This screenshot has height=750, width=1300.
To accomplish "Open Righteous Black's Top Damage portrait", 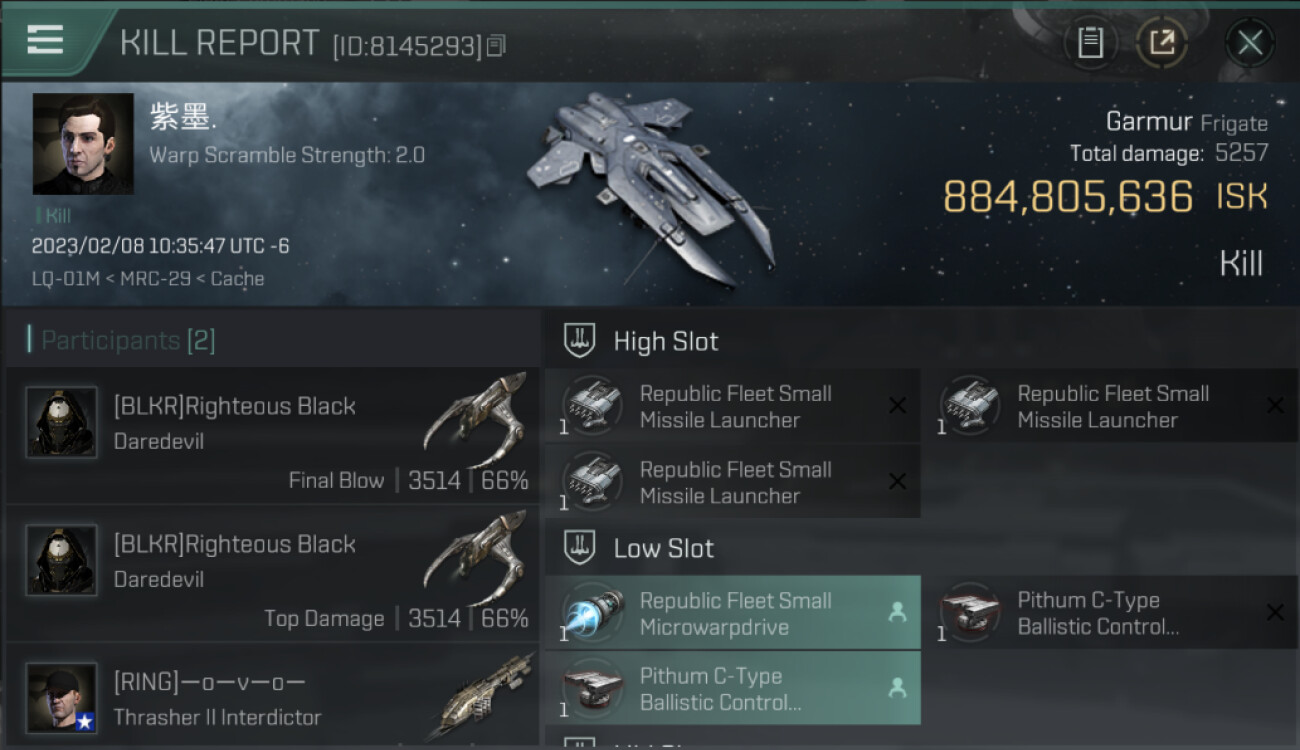I will click(x=61, y=560).
